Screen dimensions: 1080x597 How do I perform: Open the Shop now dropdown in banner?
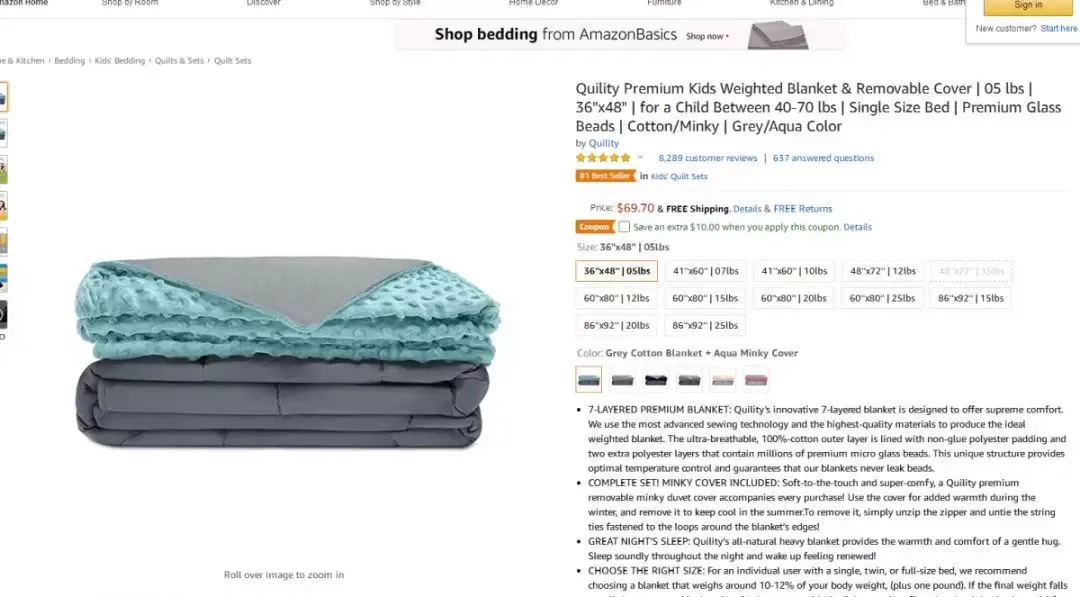point(707,36)
